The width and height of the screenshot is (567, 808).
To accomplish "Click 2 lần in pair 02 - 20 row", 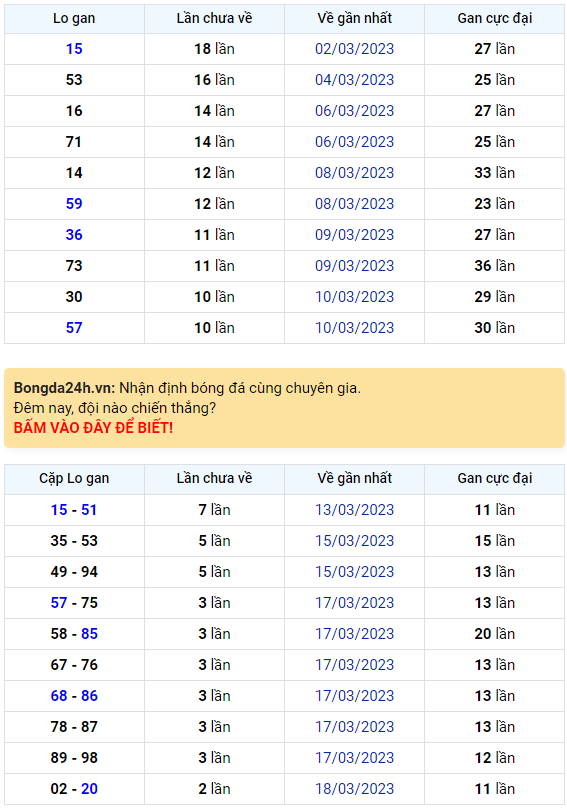I will [x=214, y=789].
